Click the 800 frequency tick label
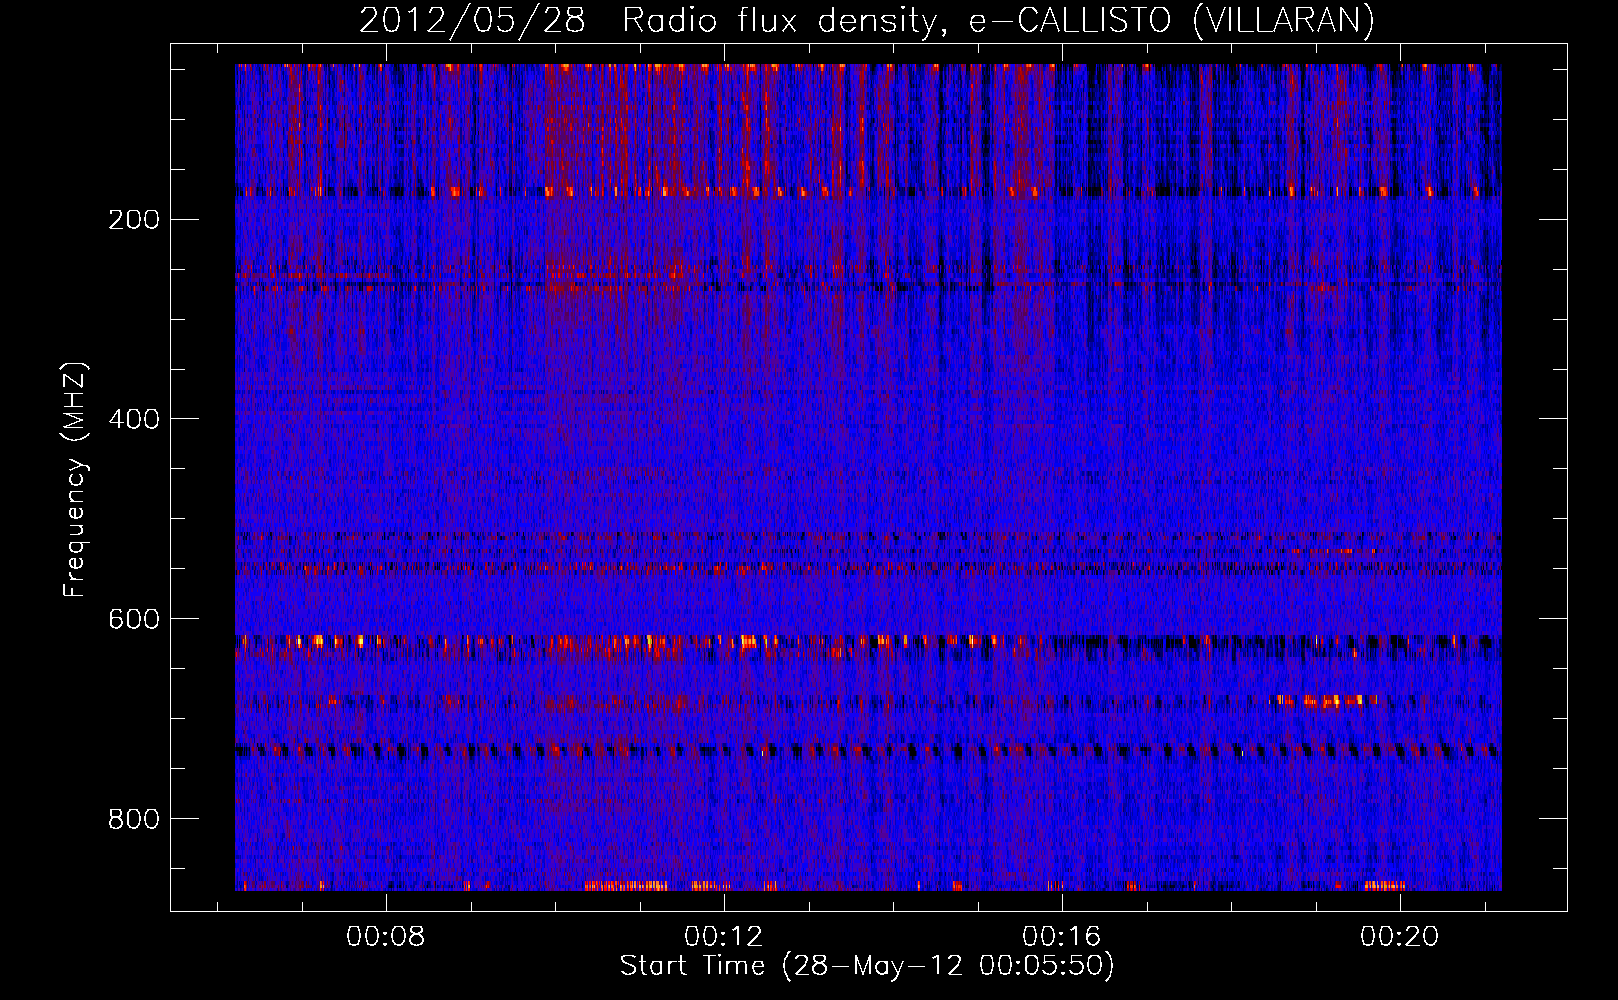This screenshot has height=1000, width=1618. 133,819
